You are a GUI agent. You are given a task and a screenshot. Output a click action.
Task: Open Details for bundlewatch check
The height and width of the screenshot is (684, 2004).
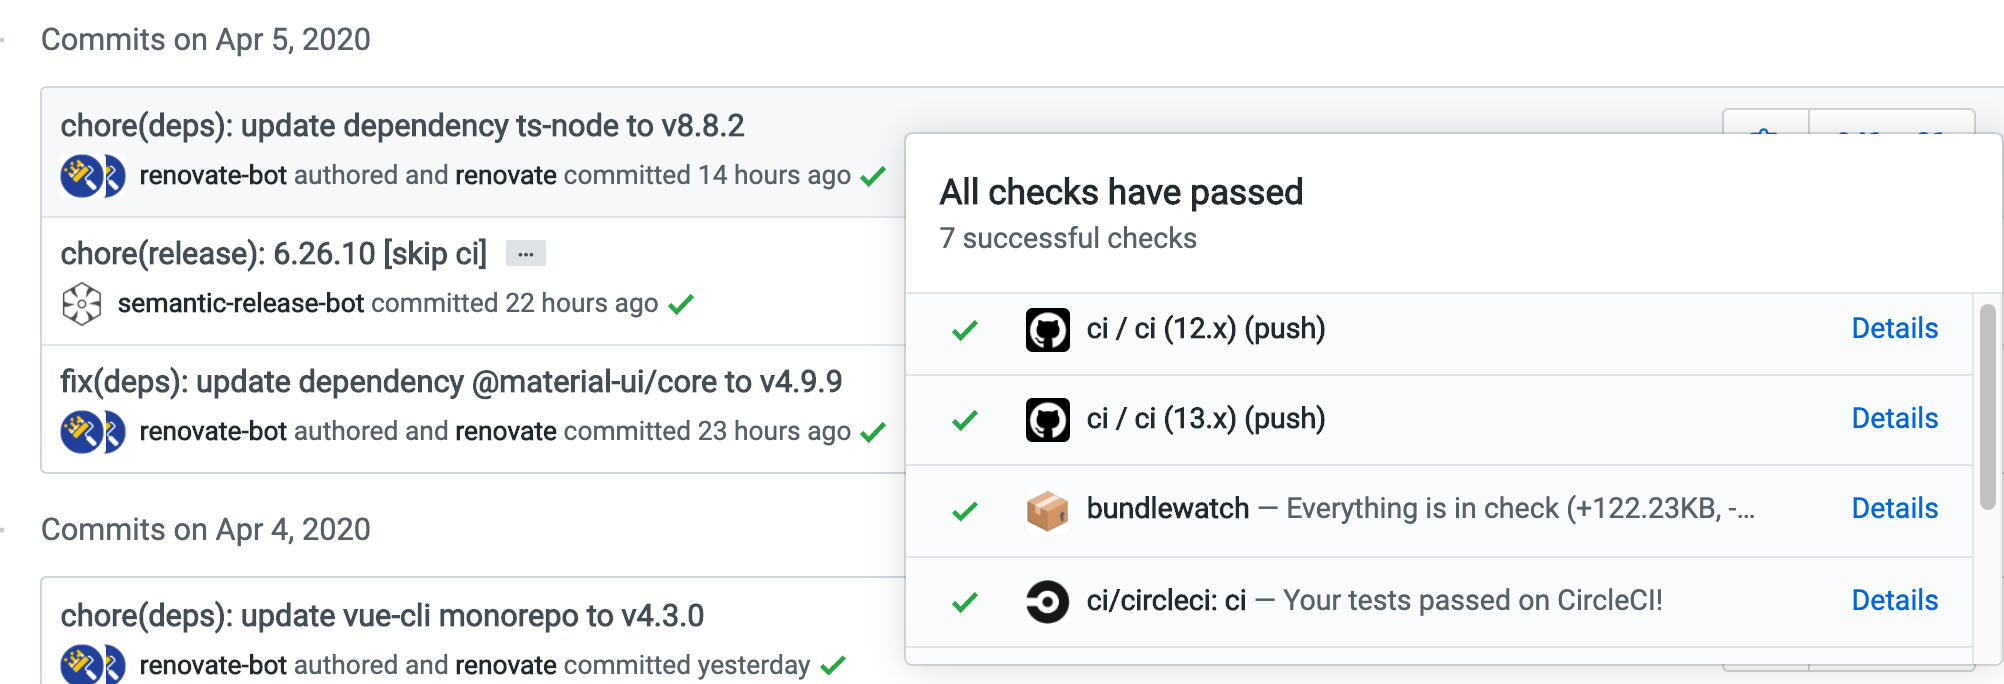[x=1894, y=508]
